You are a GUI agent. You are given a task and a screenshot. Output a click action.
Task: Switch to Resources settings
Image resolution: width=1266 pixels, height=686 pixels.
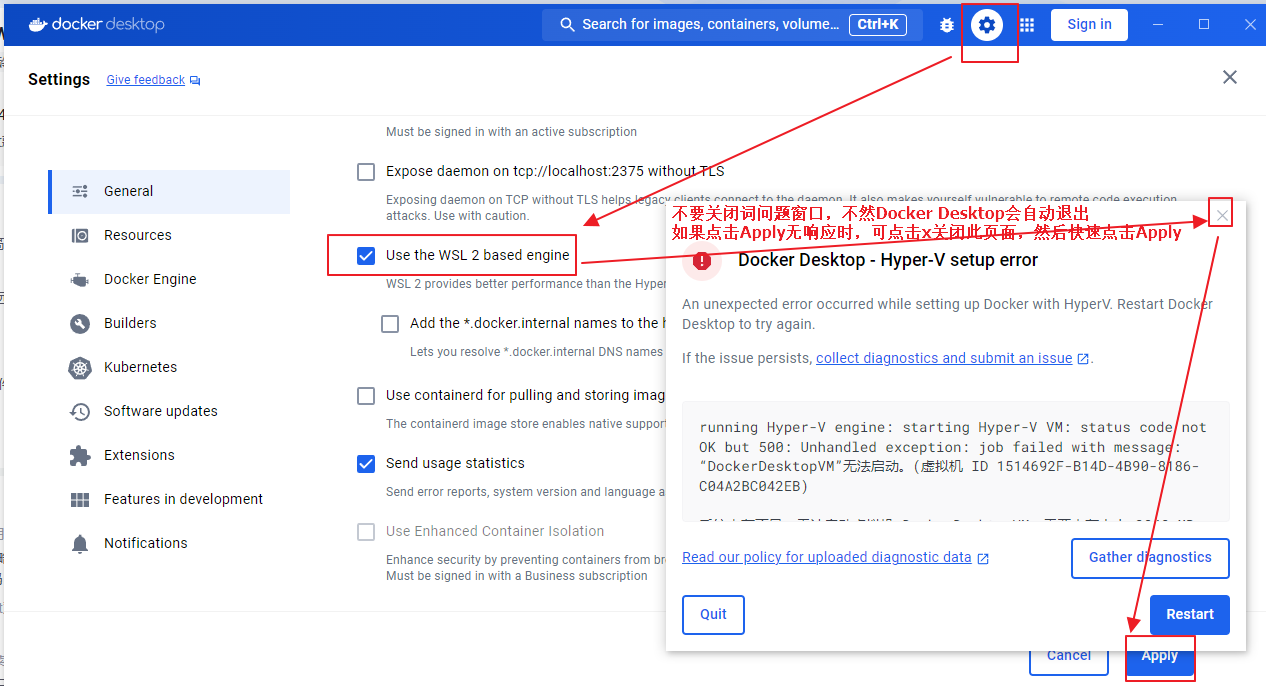pyautogui.click(x=169, y=235)
